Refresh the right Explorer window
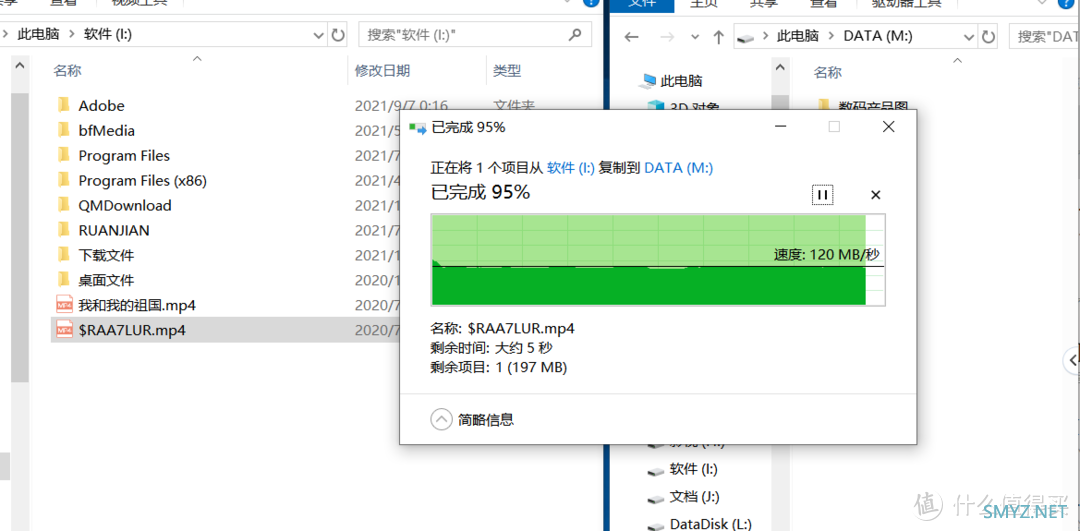Viewport: 1080px width, 531px height. coord(988,37)
